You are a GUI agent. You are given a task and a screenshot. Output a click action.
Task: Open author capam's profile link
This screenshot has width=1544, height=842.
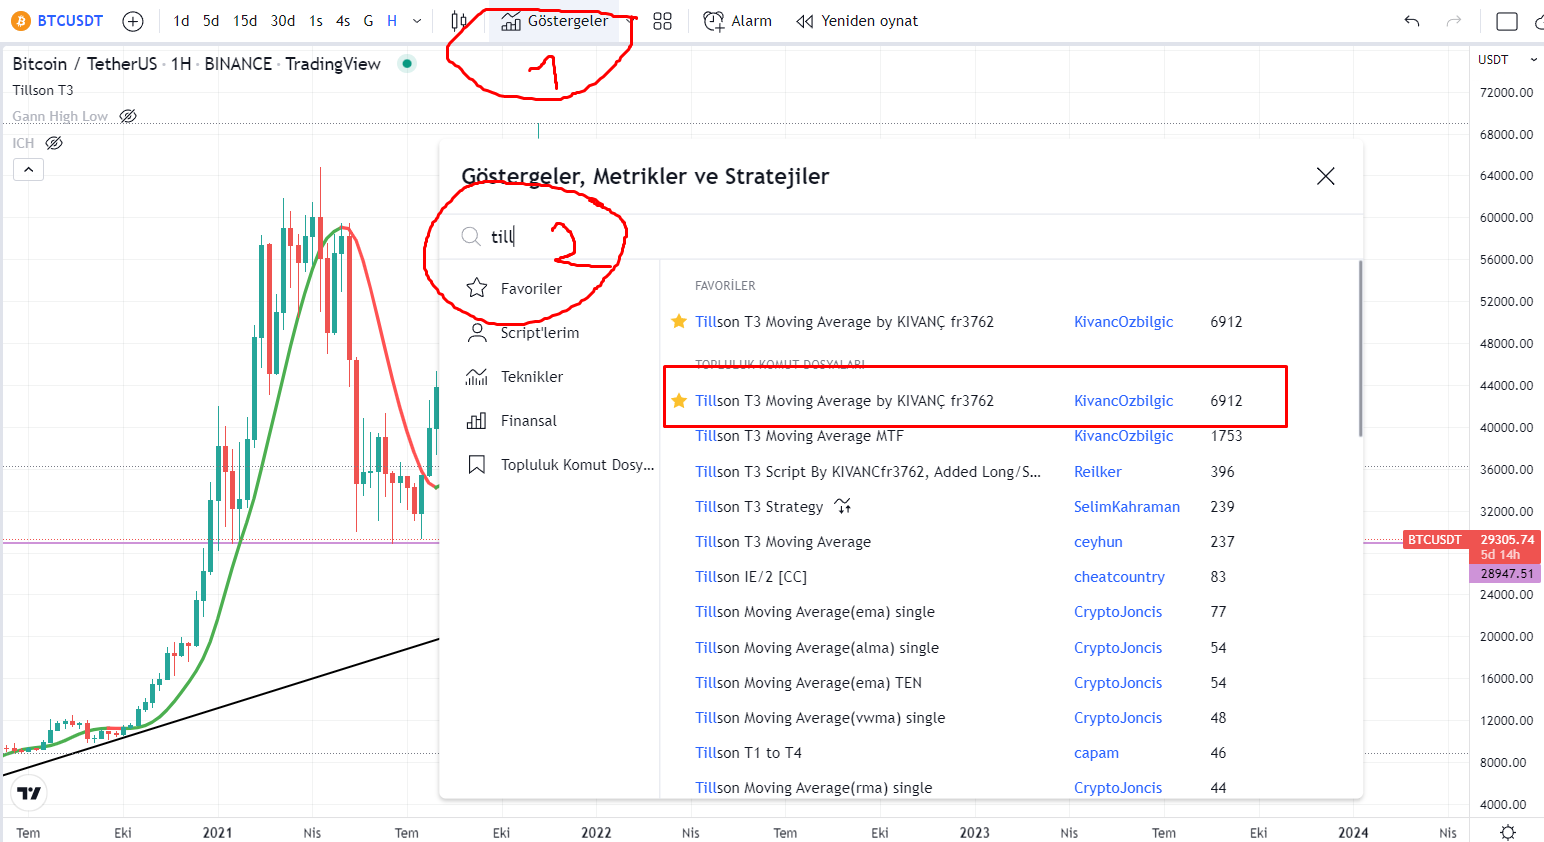(x=1096, y=752)
